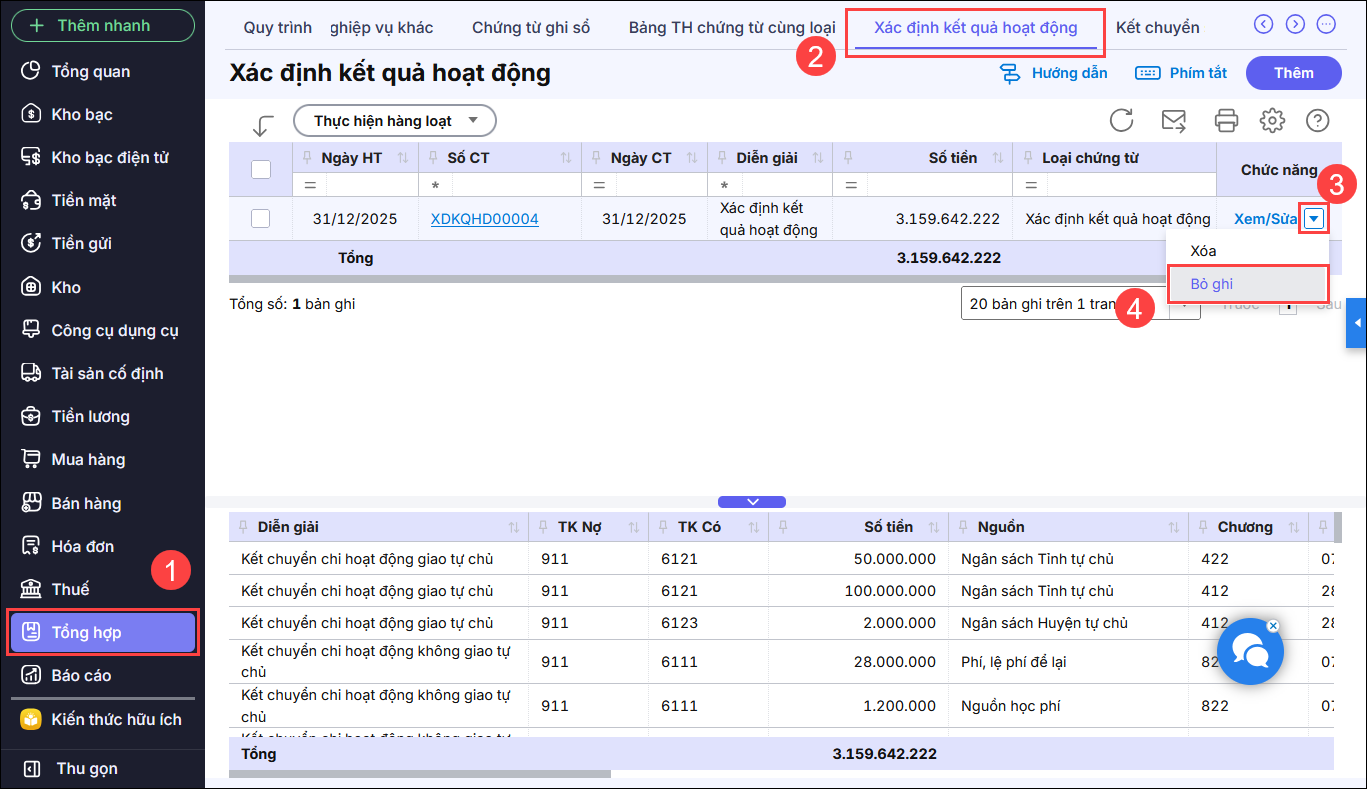This screenshot has width=1367, height=789.
Task: Open the more tabs ellipsis icon
Action: (x=1326, y=25)
